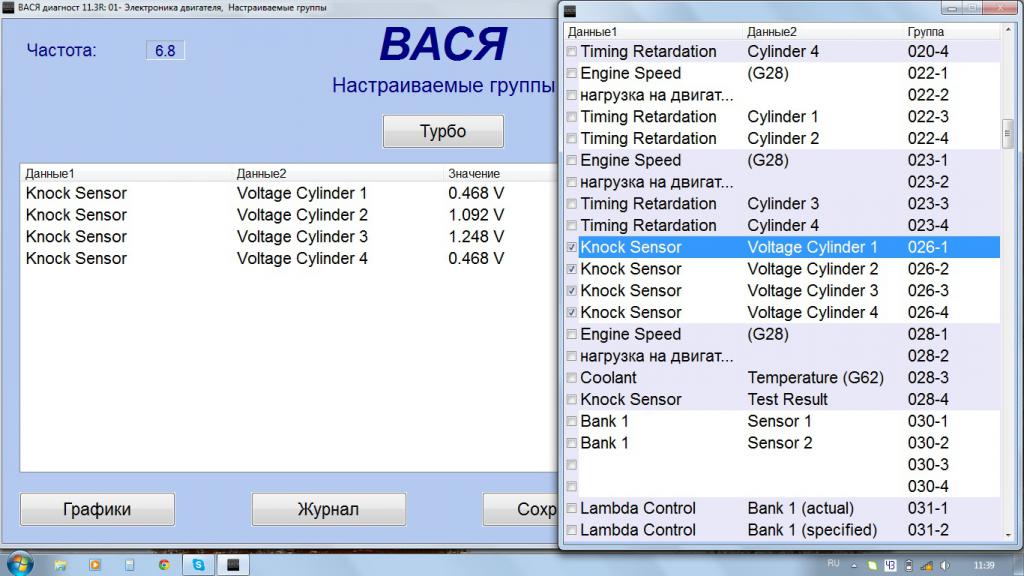Switch to Skype in the taskbar
The width and height of the screenshot is (1024, 576).
pyautogui.click(x=199, y=565)
